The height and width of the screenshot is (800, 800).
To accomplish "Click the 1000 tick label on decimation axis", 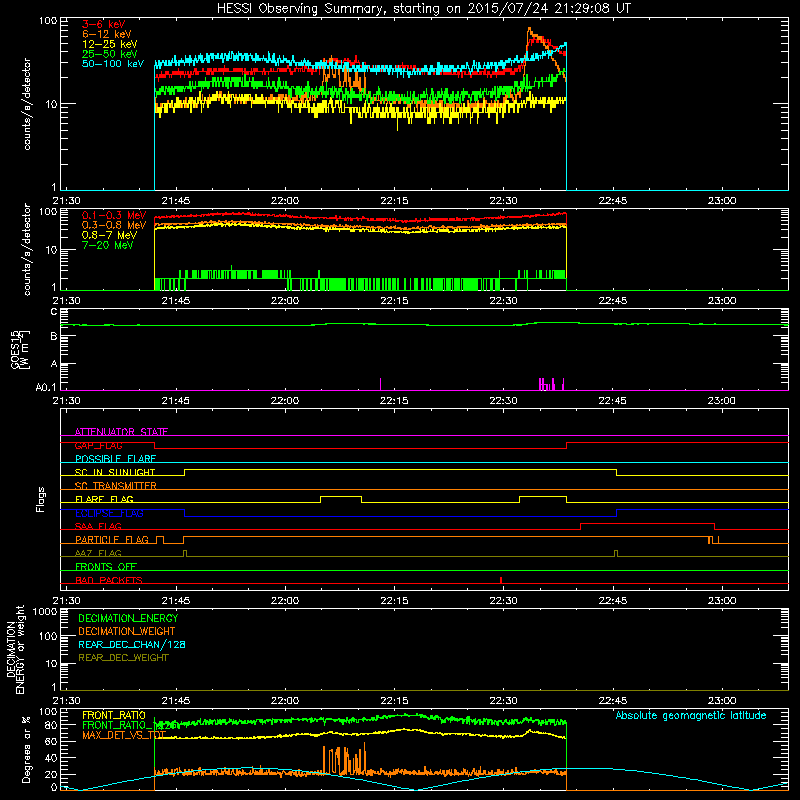I will point(45,611).
